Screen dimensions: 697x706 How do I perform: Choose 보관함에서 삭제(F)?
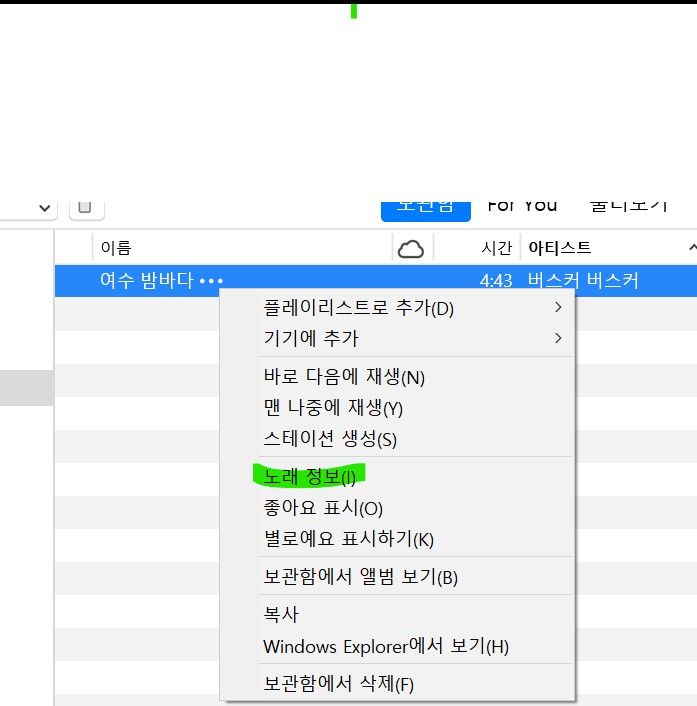[397, 683]
